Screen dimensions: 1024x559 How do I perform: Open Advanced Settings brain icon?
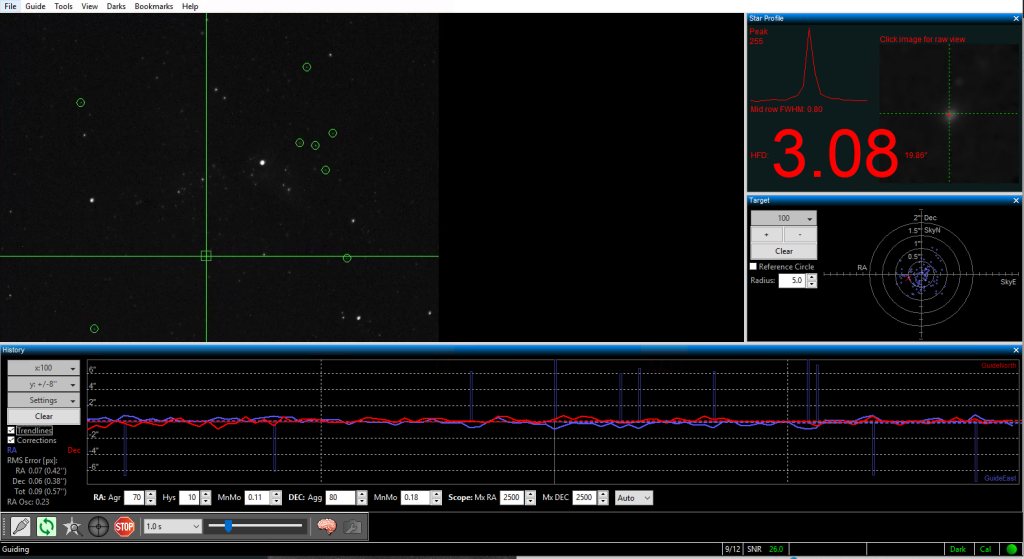pyautogui.click(x=327, y=526)
